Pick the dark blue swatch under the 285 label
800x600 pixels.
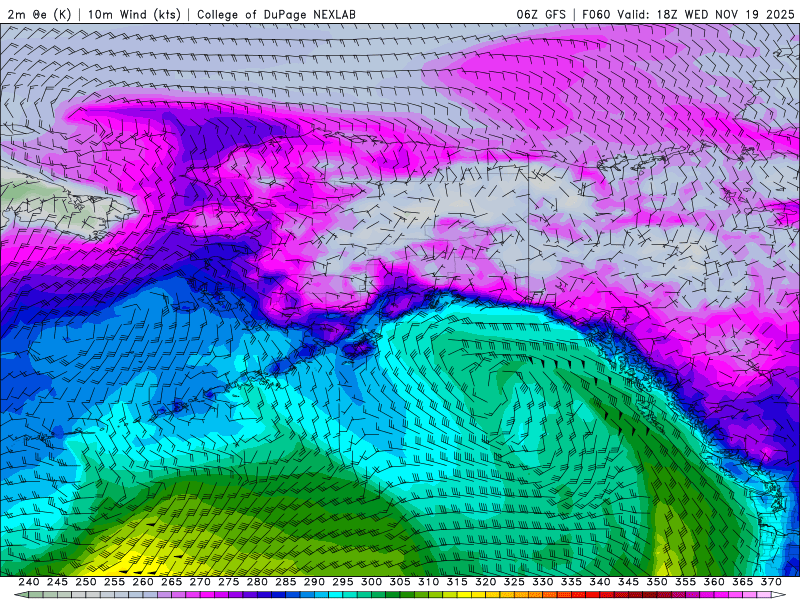(x=279, y=595)
